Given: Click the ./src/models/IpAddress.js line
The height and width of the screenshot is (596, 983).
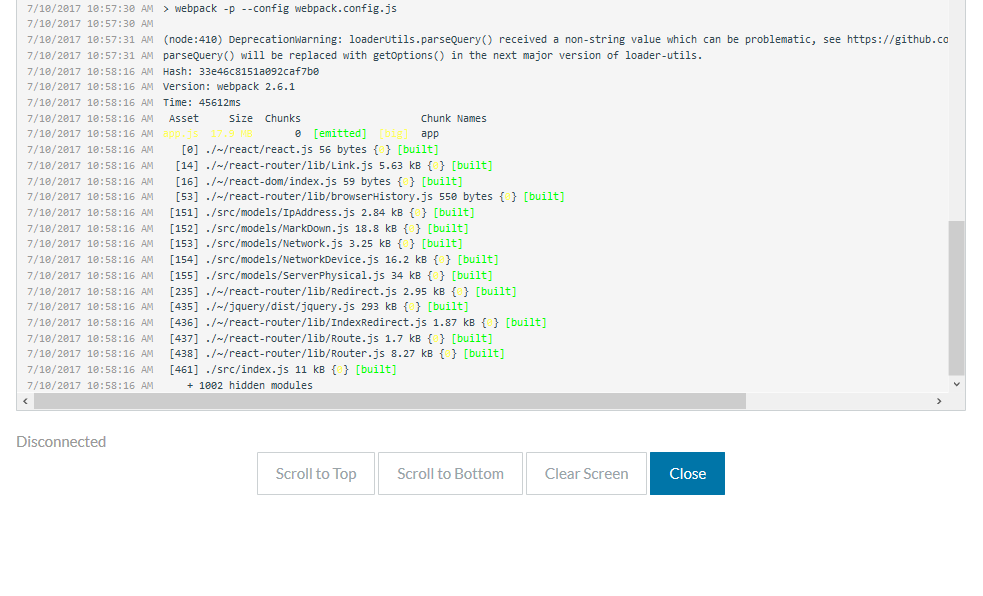Looking at the screenshot, I should coord(322,212).
